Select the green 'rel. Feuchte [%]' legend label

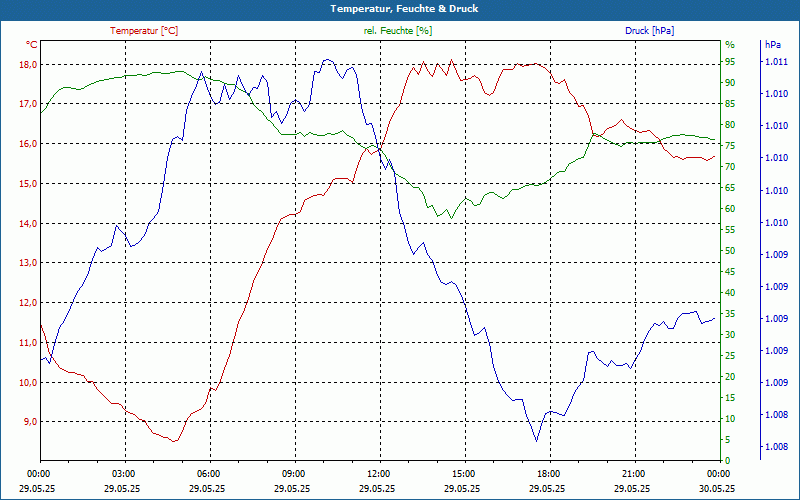(398, 31)
